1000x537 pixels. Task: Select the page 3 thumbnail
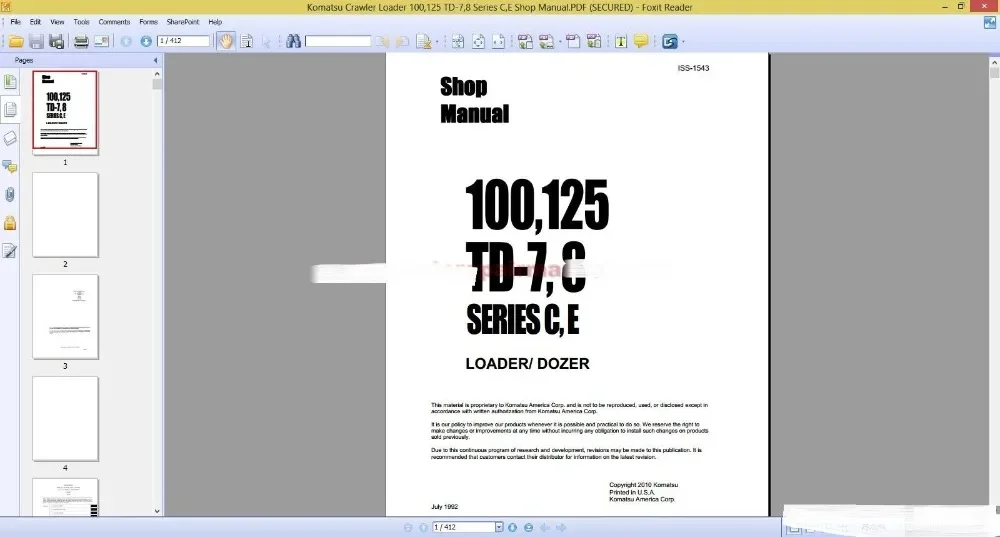click(x=65, y=317)
